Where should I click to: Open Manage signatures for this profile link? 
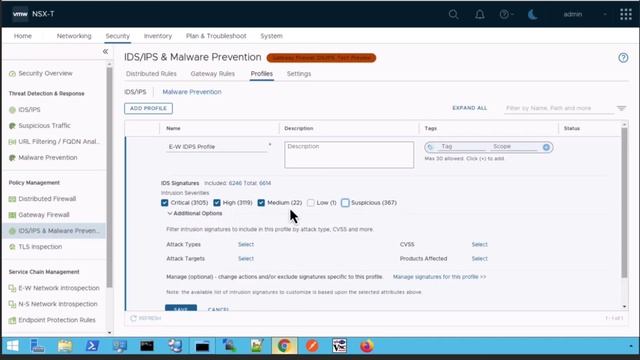click(439, 277)
